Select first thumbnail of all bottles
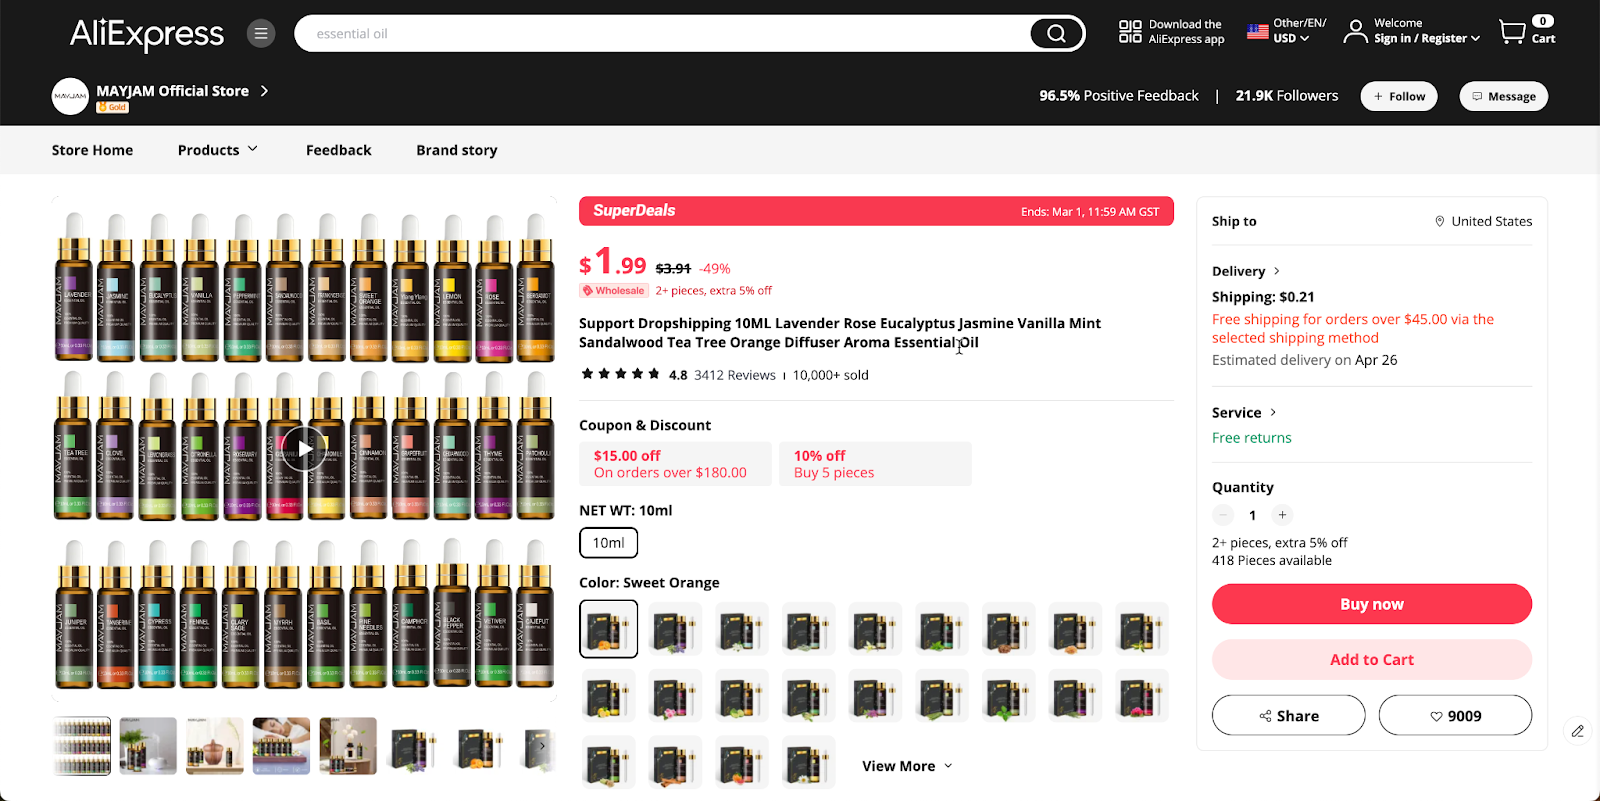Screen dimensions: 1600x801 click(82, 746)
